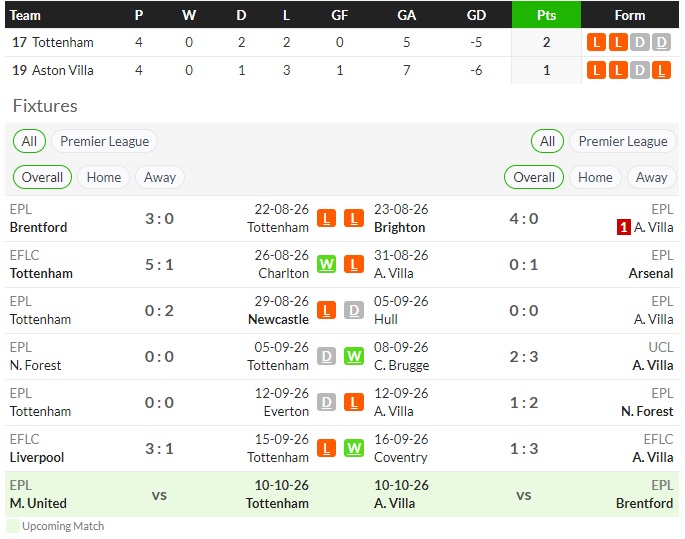Click last L form badge in Aston Villa row
Image resolution: width=685 pixels, height=539 pixels.
click(x=661, y=70)
